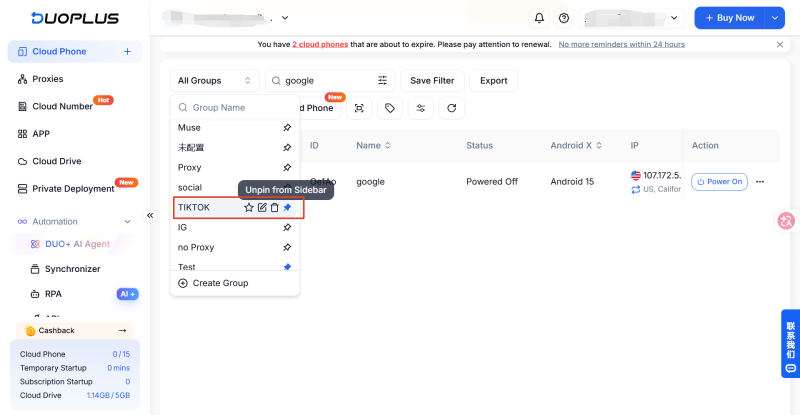Click the Export button

(x=493, y=81)
